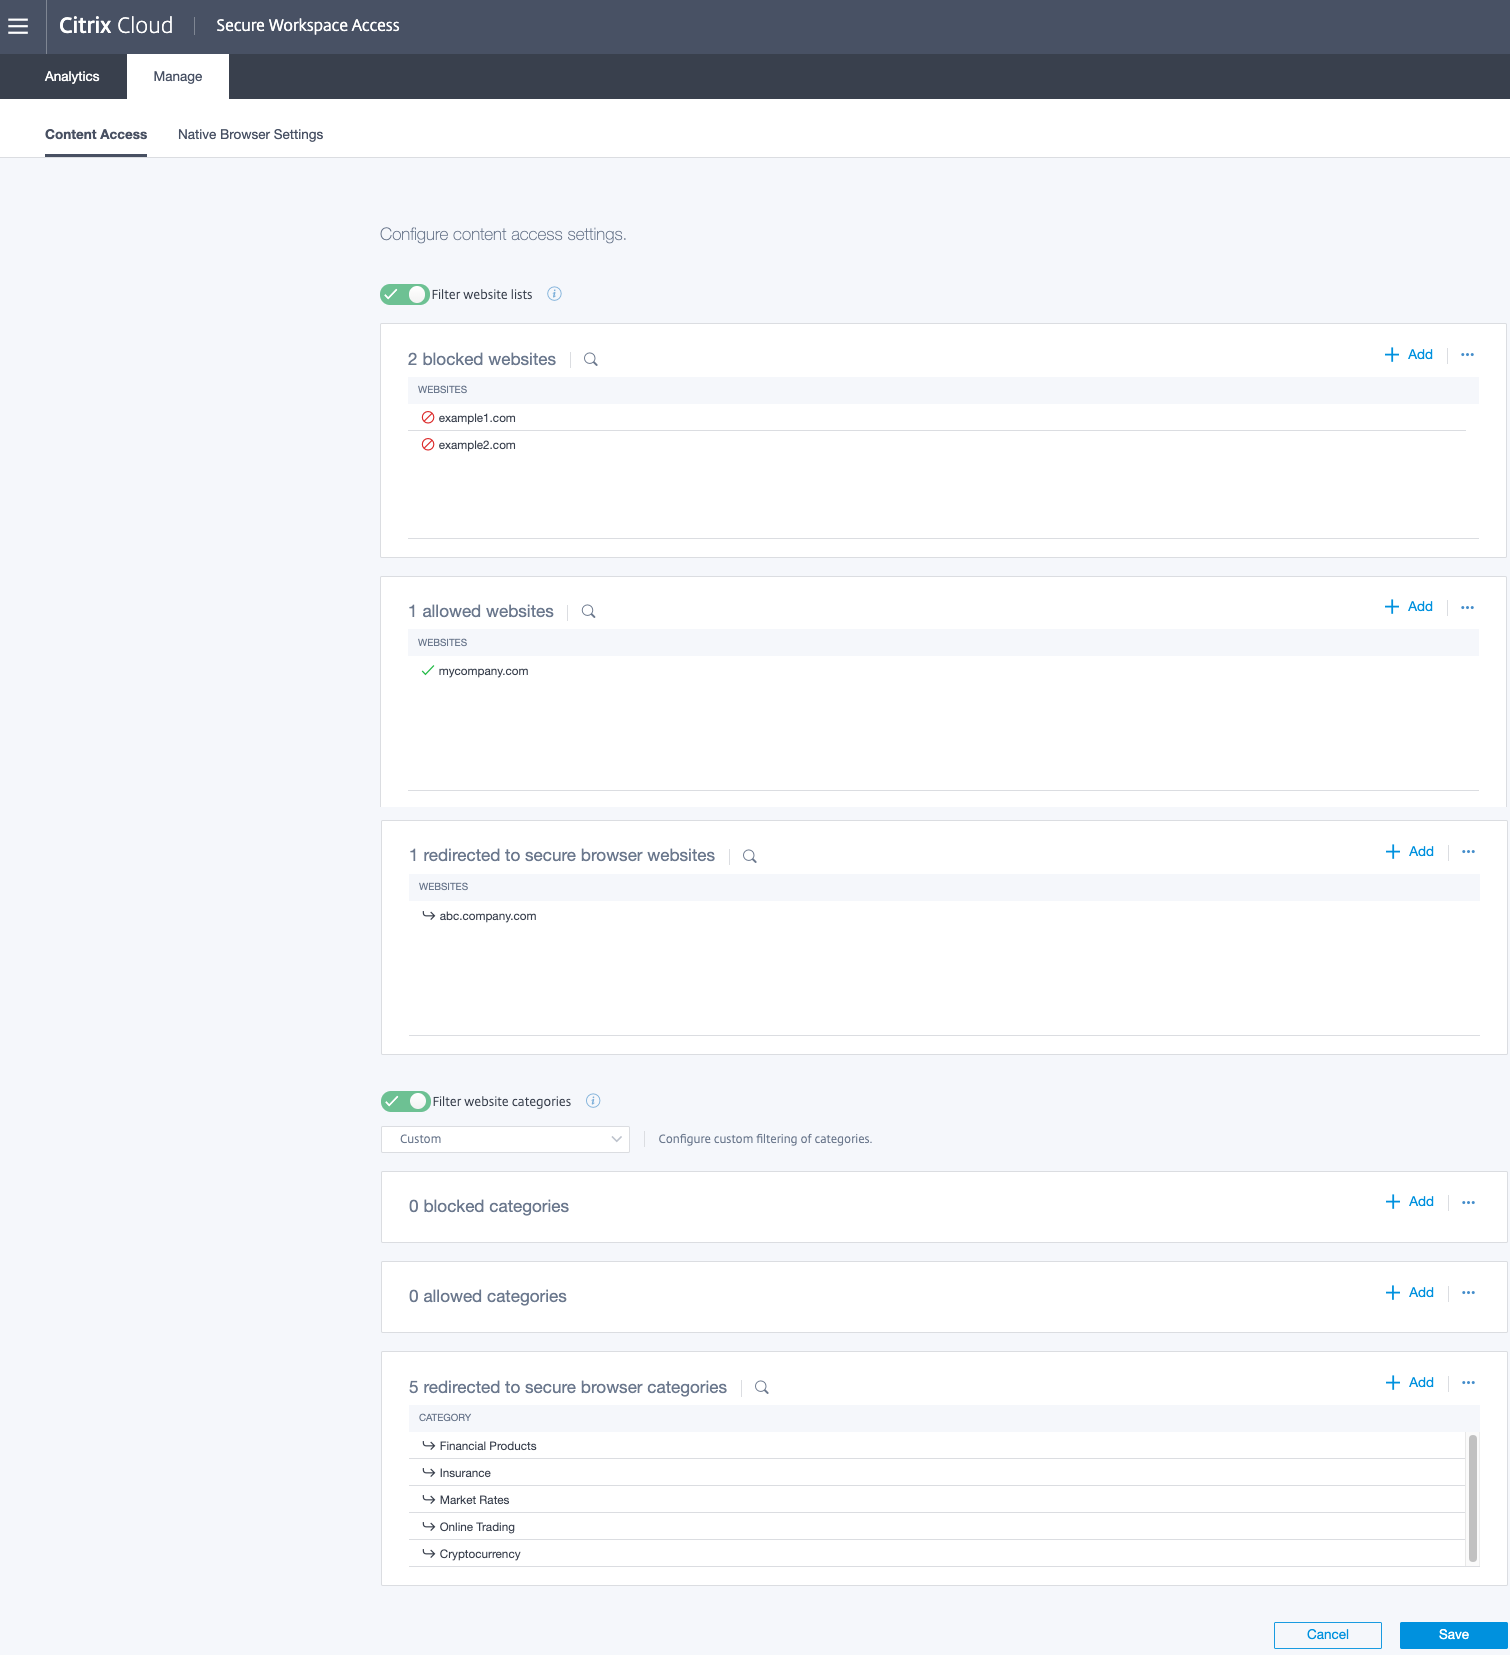Viewport: 1510px width, 1655px height.
Task: Save the content access settings
Action: (x=1454, y=1635)
